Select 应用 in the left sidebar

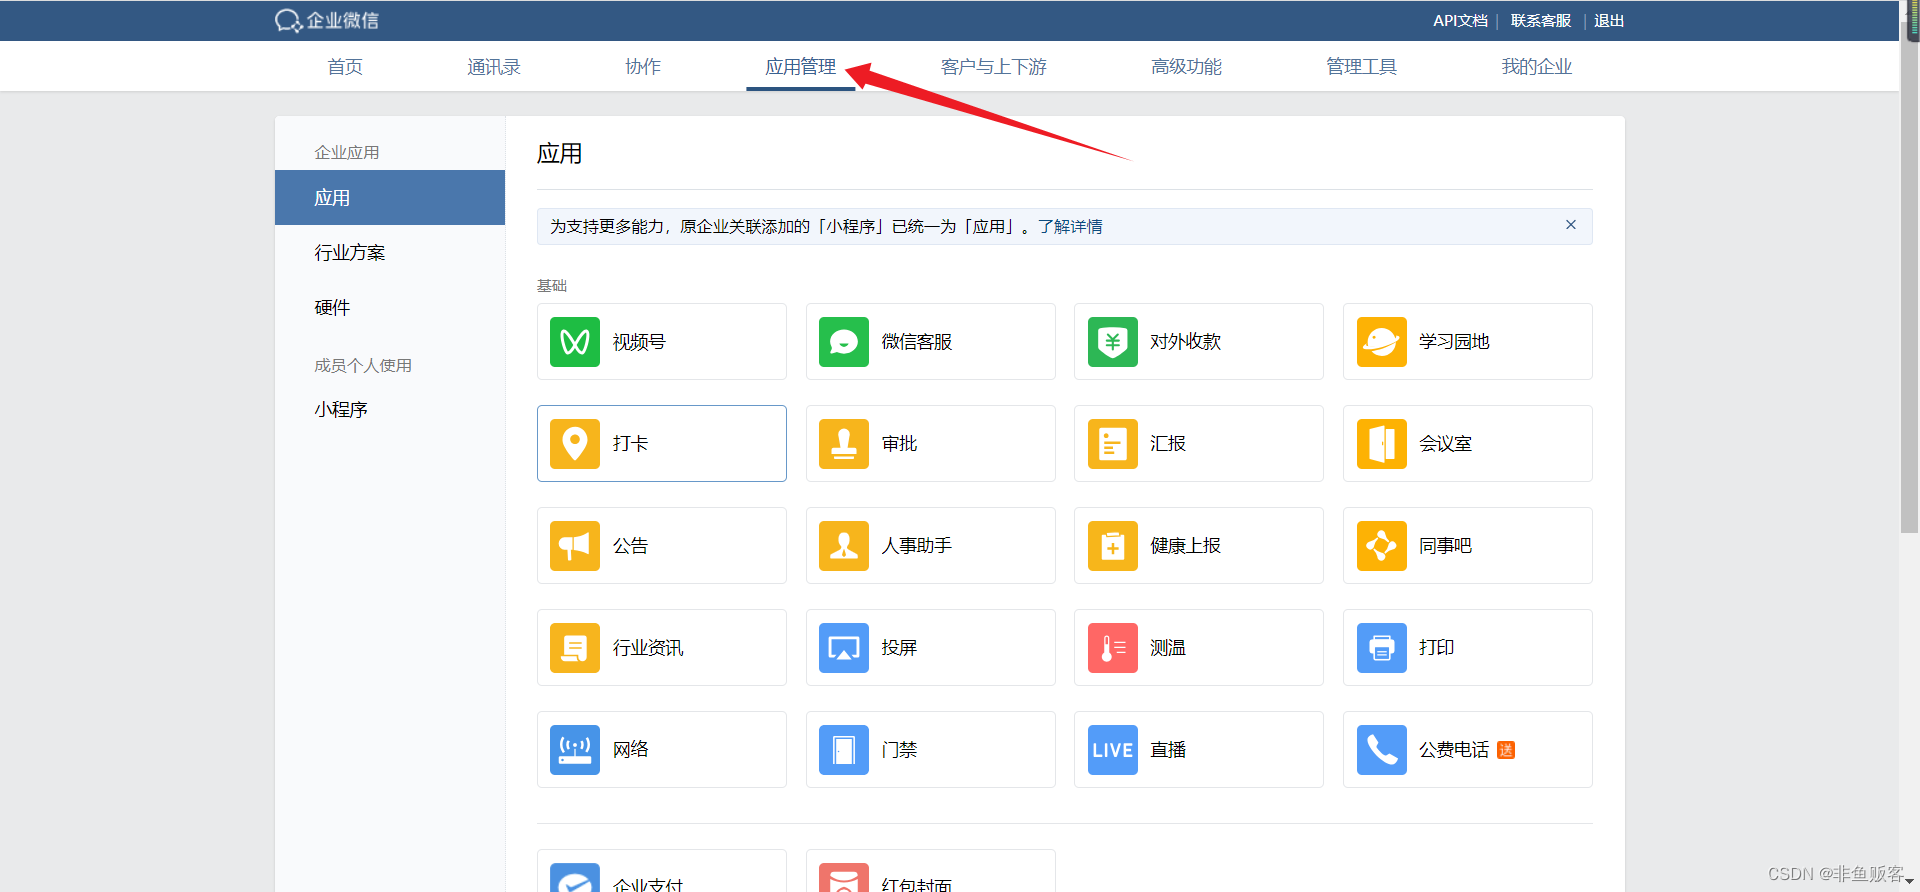point(390,198)
